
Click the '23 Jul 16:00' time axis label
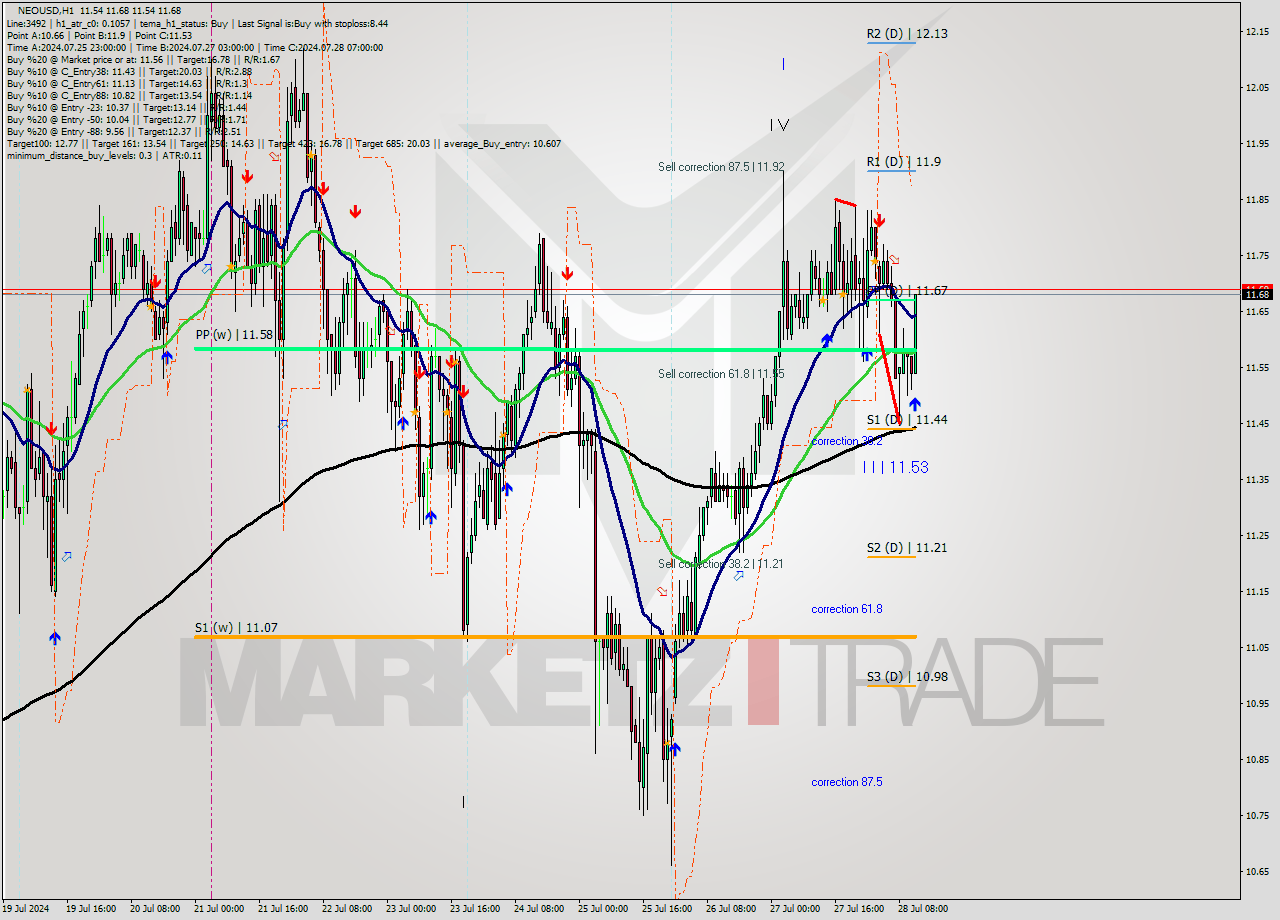tap(476, 909)
